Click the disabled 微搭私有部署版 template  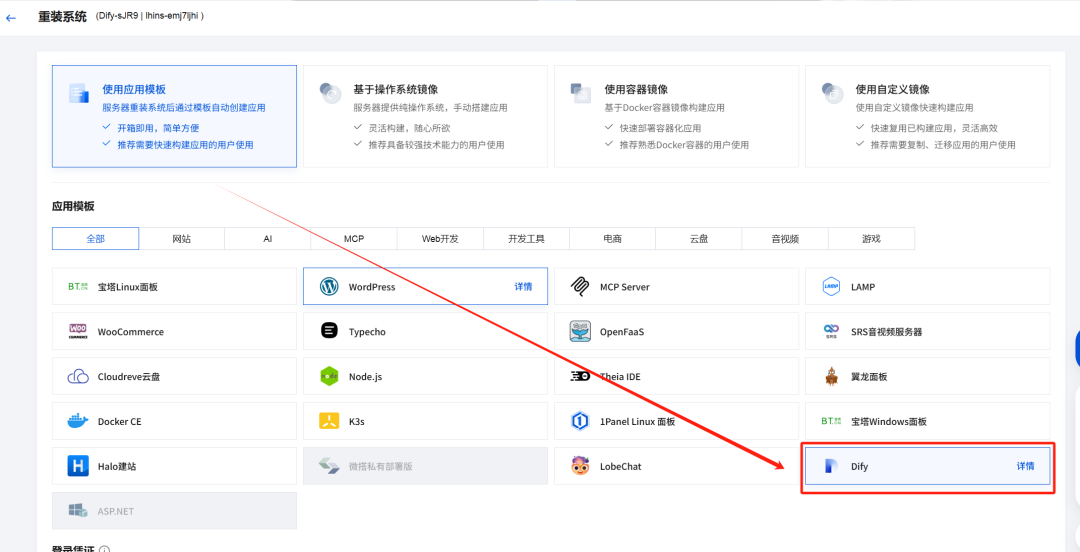coord(425,466)
